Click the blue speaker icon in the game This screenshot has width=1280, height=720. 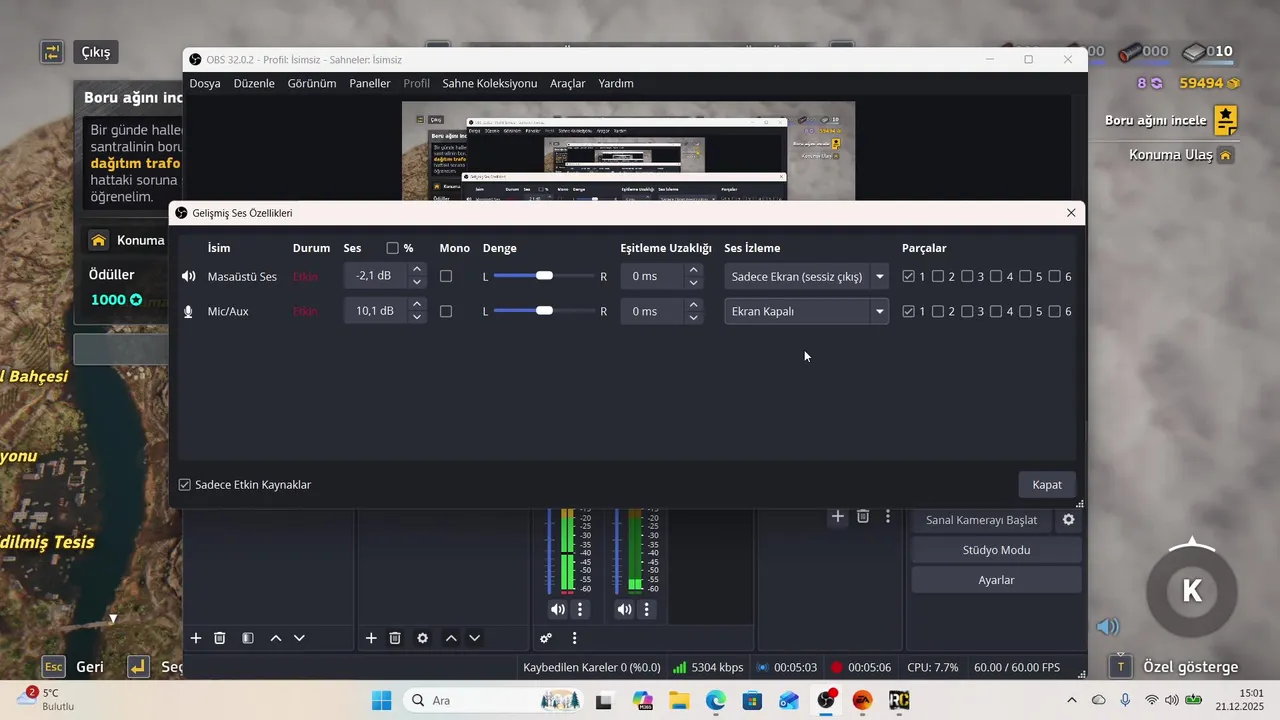pos(1107,627)
